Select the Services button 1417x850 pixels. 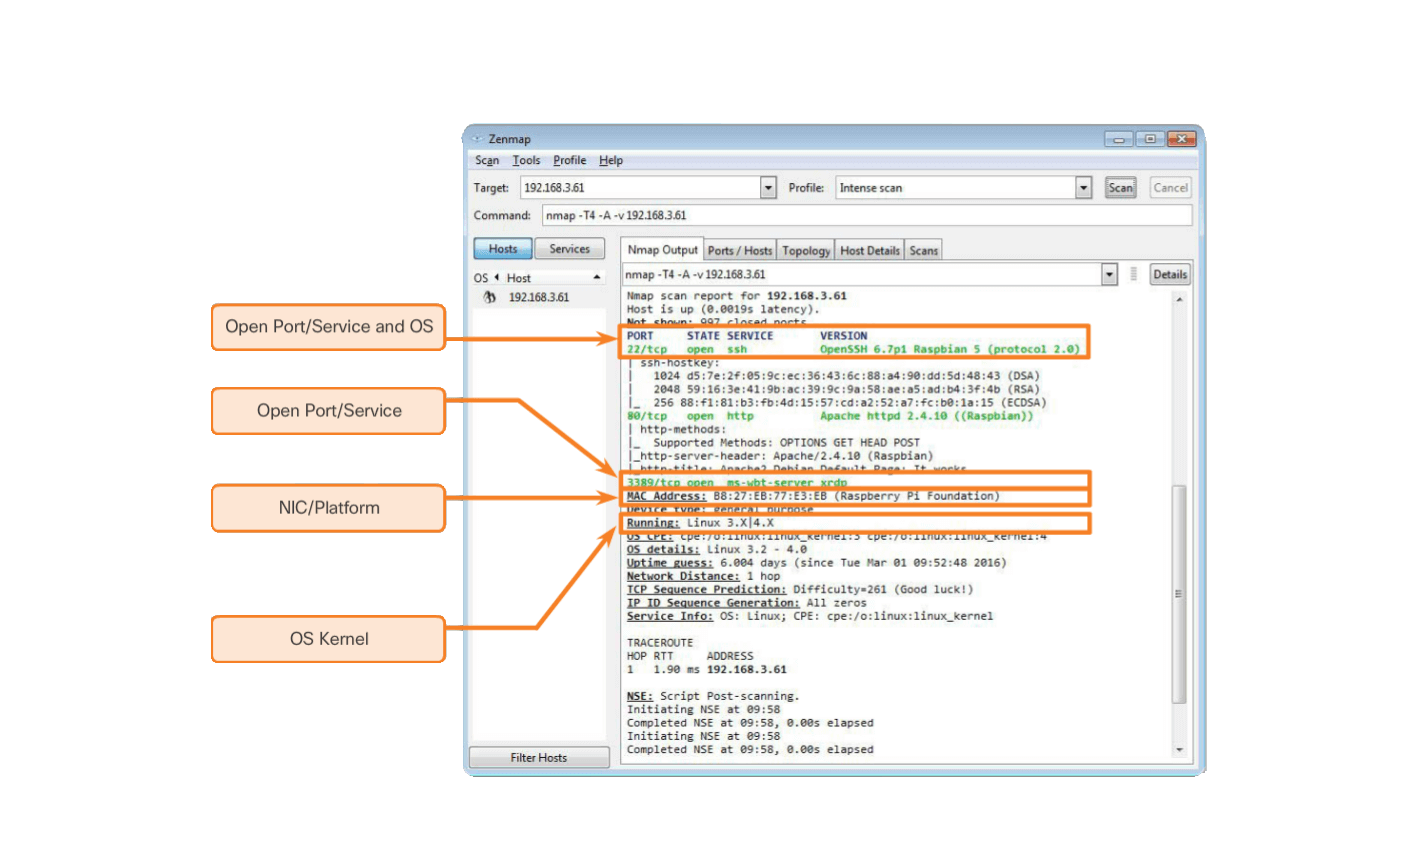pyautogui.click(x=569, y=249)
